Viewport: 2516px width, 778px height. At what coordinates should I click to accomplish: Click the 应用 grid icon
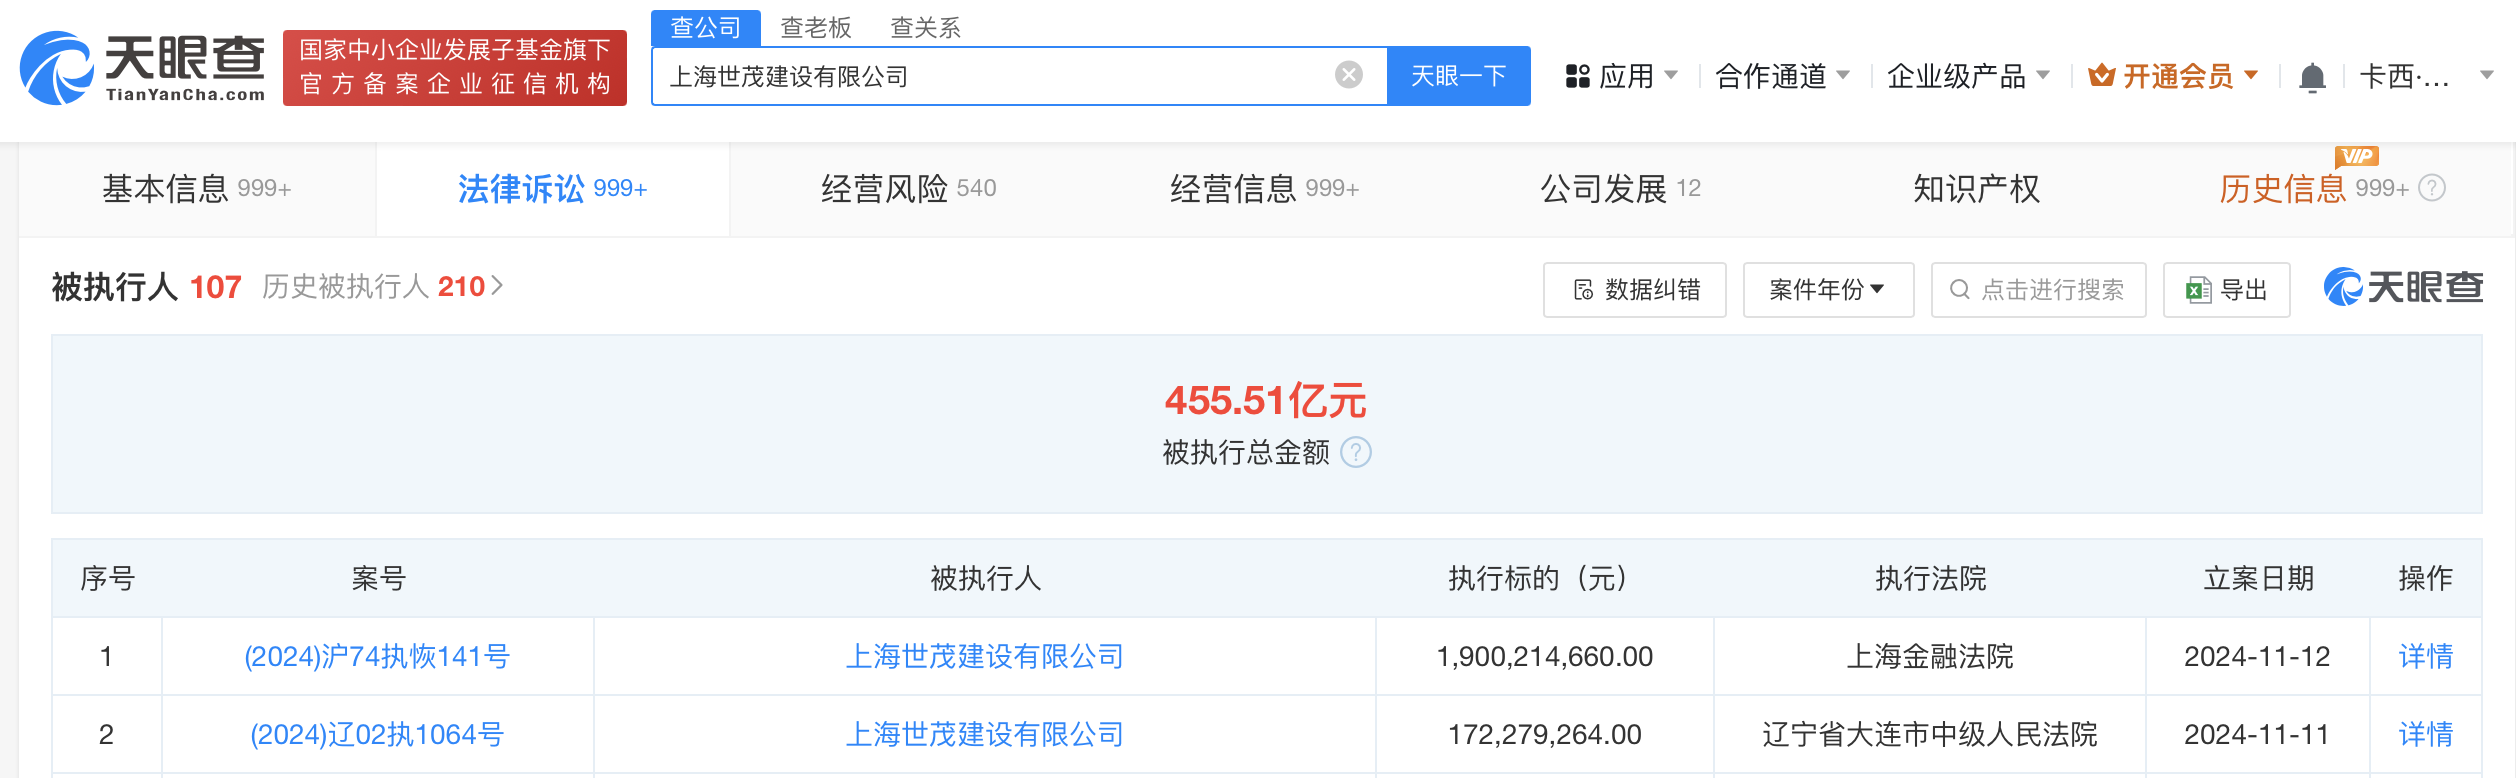coord(1578,76)
